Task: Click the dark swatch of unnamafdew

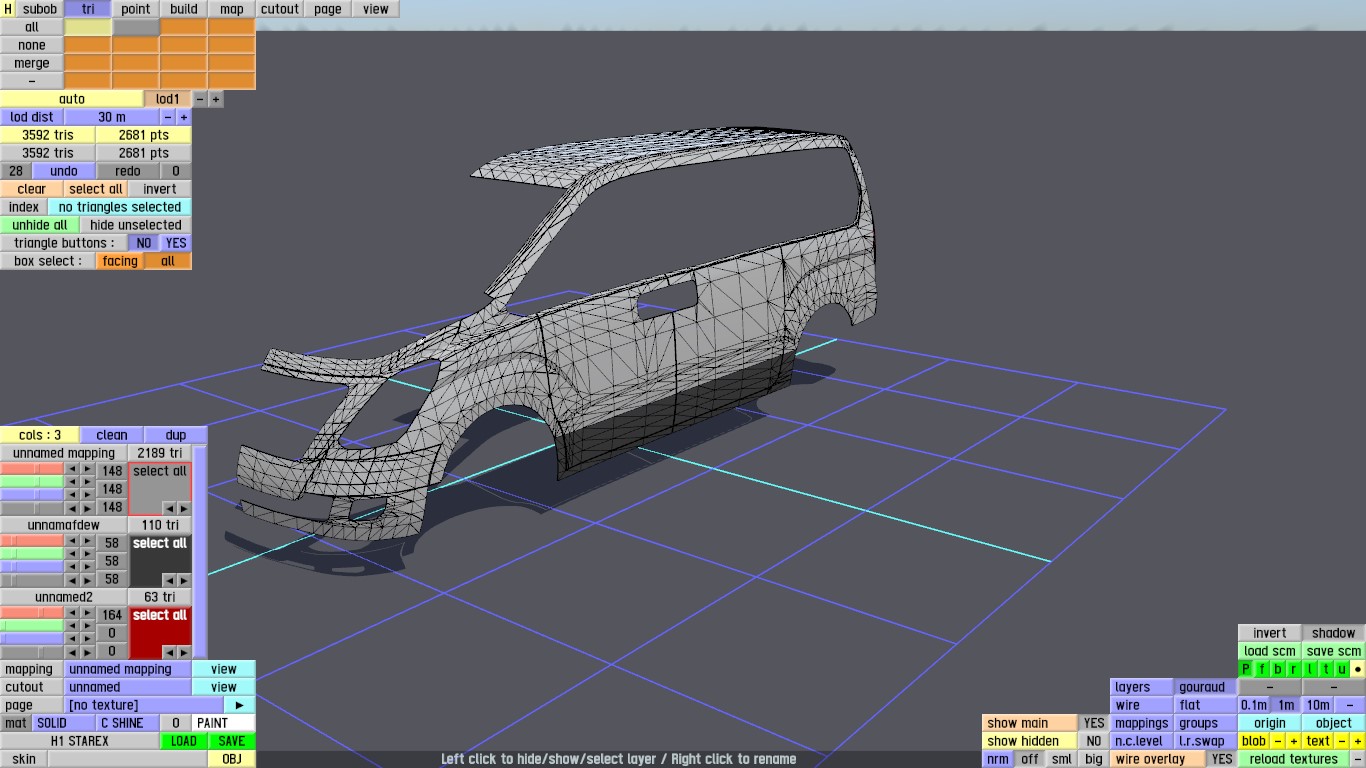Action: tap(160, 562)
